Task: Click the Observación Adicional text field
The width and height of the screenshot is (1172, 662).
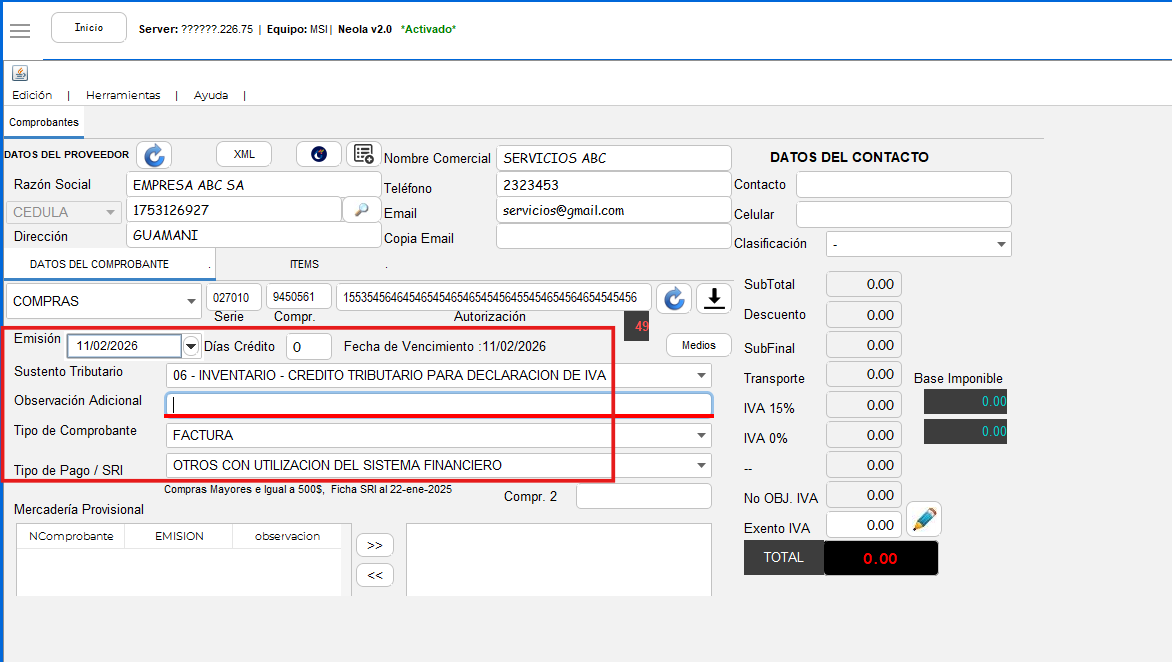Action: (x=438, y=404)
